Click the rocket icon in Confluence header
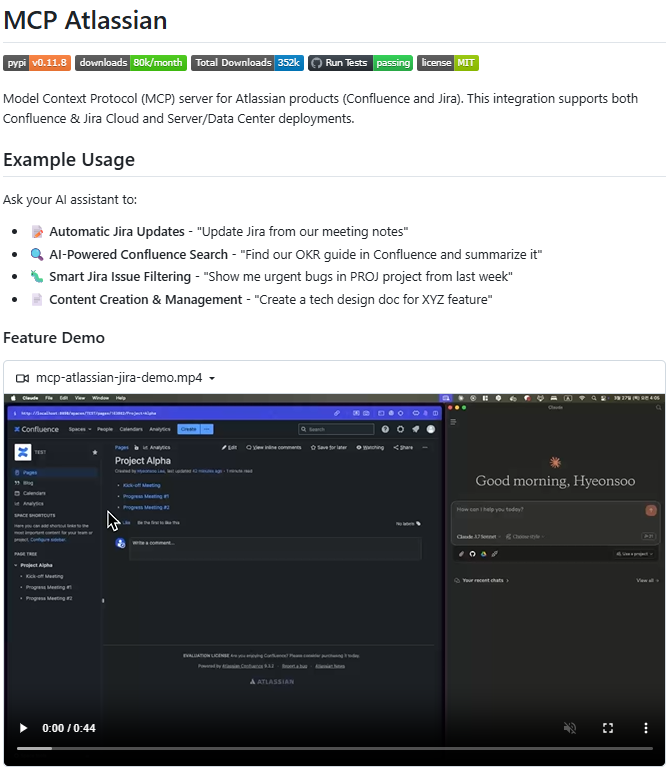The image size is (671, 770). tap(416, 429)
